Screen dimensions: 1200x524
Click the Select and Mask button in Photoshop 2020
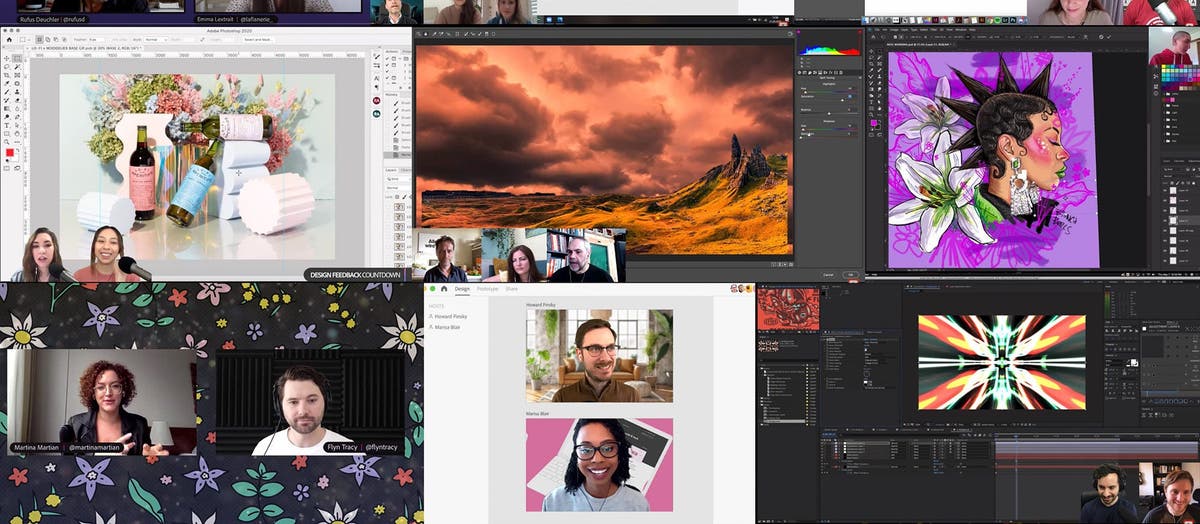[258, 40]
